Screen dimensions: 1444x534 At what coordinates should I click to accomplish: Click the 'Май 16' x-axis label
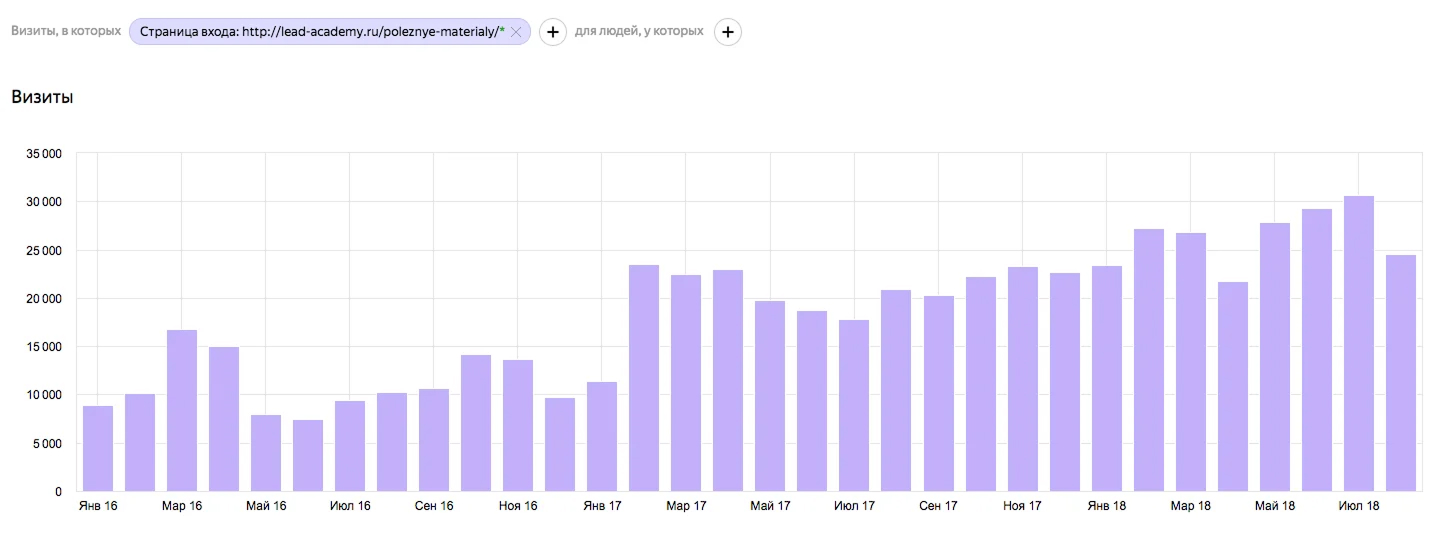pos(266,506)
